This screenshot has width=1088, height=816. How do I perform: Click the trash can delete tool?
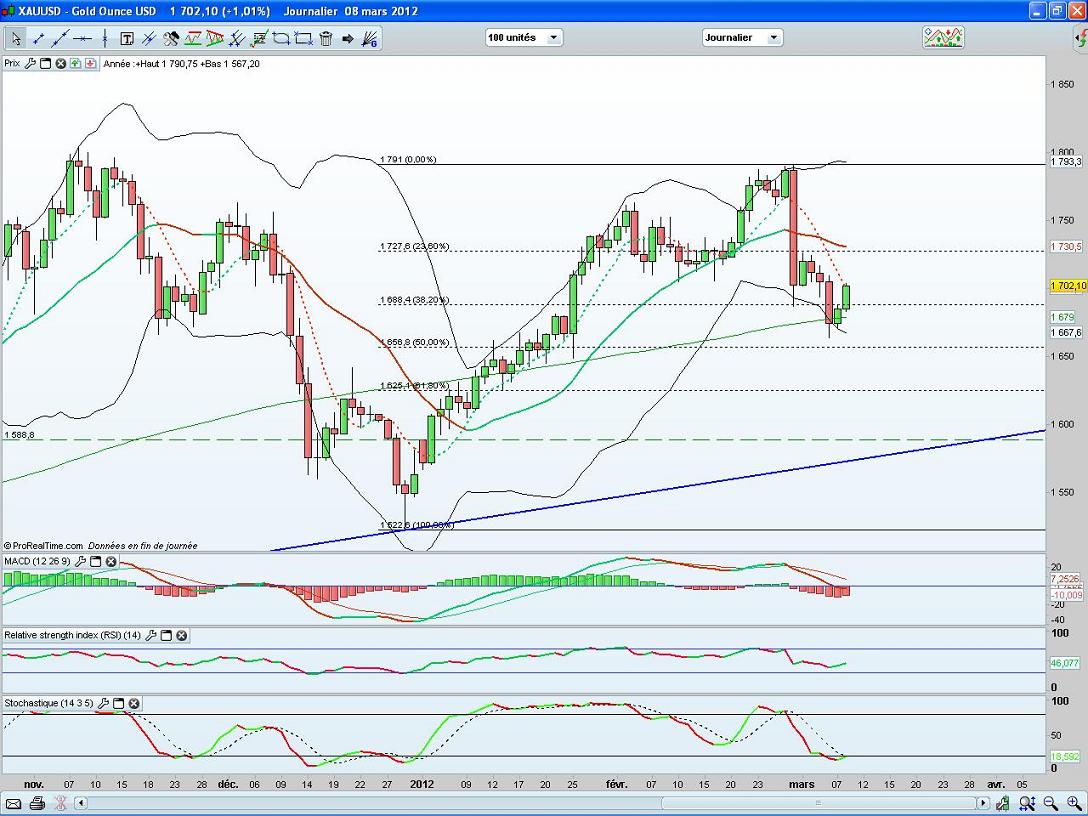point(326,39)
